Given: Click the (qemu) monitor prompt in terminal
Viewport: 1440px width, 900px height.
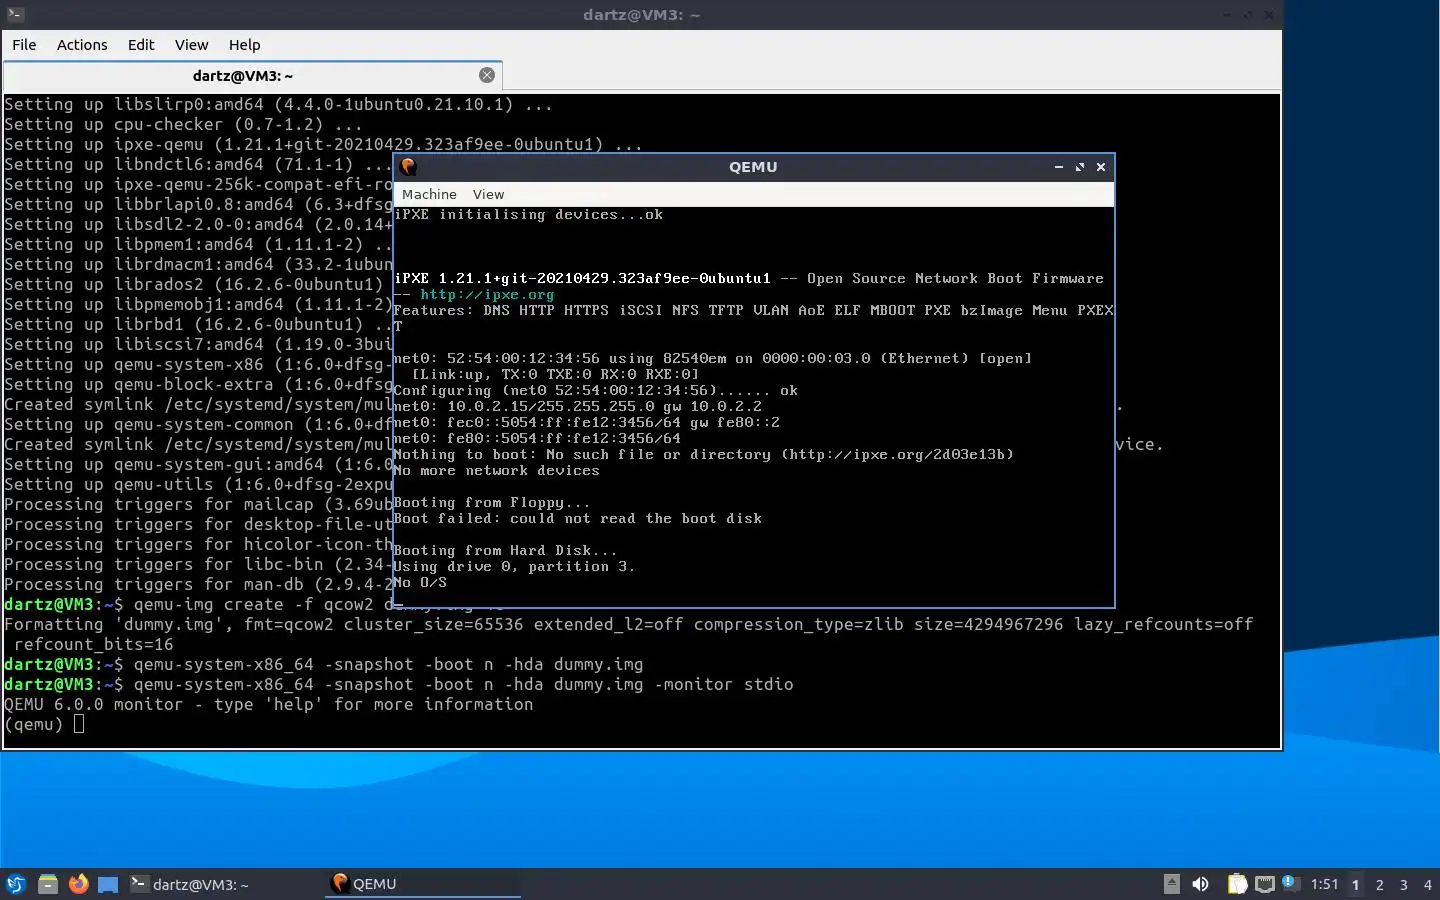Looking at the screenshot, I should (x=33, y=724).
